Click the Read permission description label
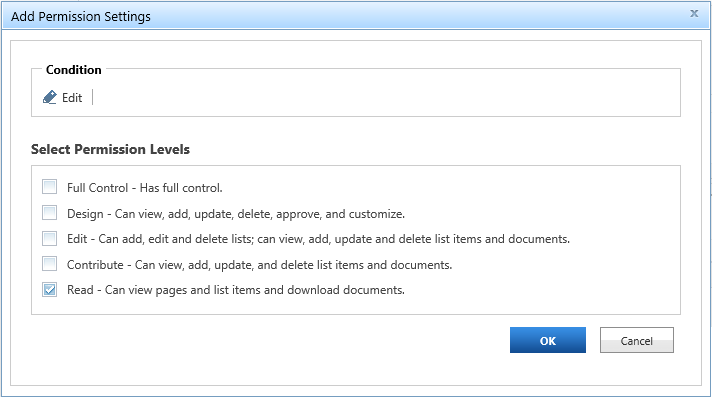This screenshot has height=397, width=712. pos(236,290)
